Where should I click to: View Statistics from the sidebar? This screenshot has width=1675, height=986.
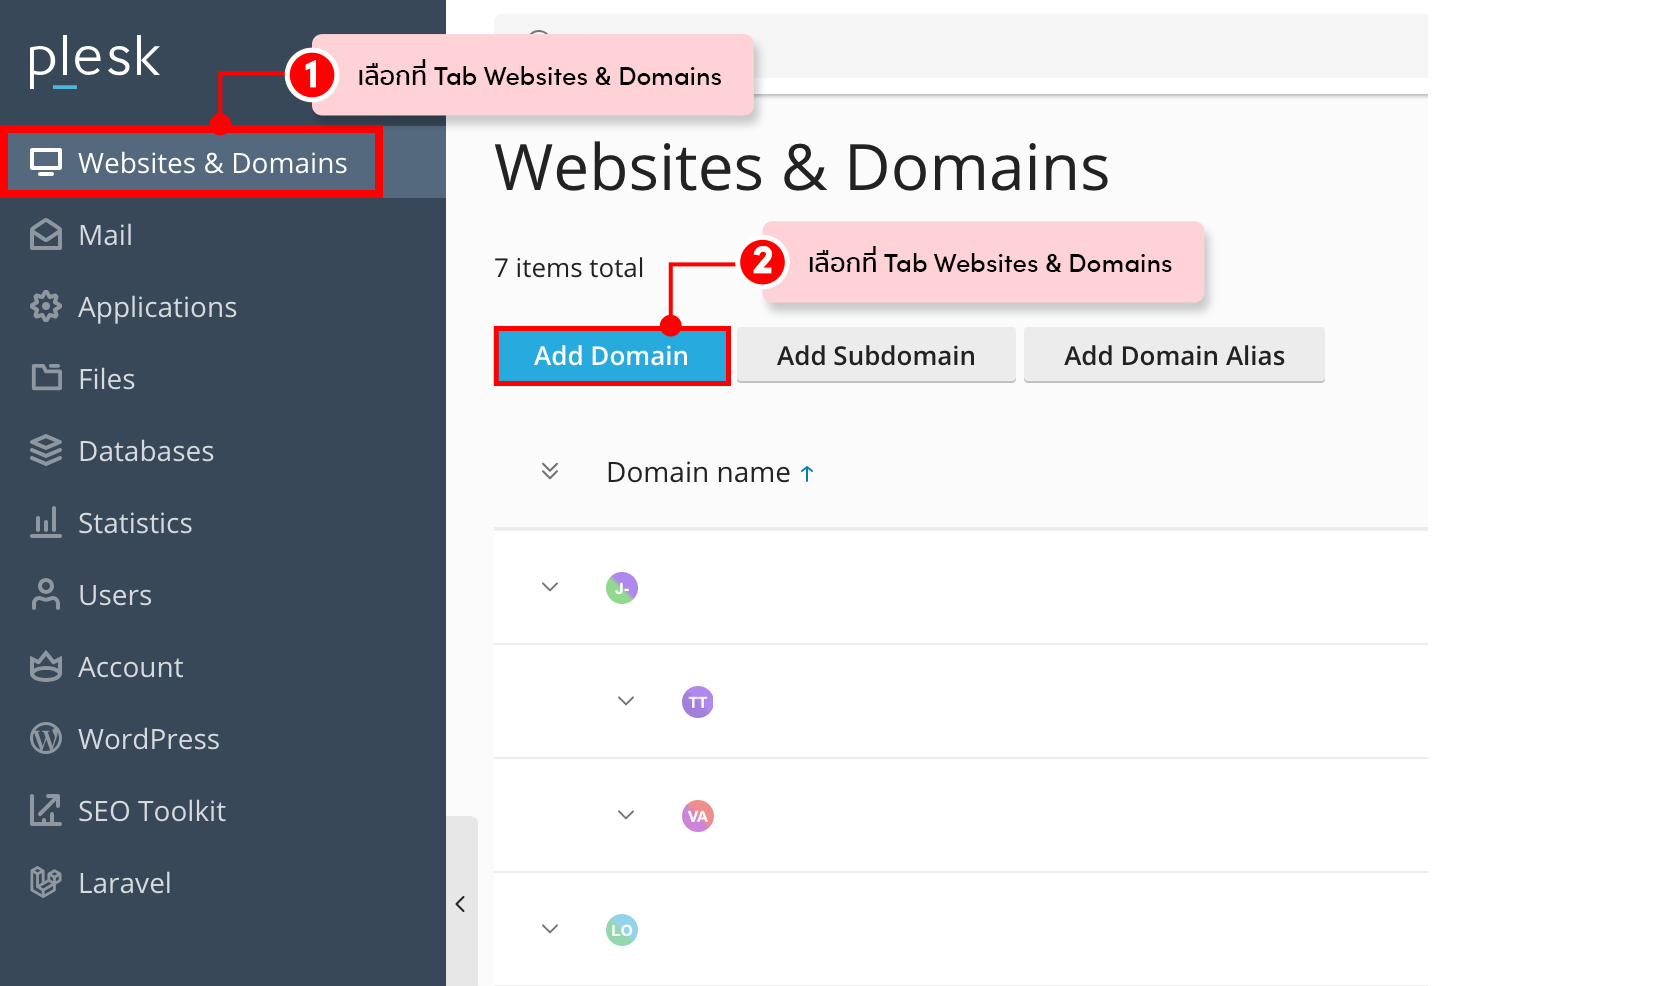click(223, 522)
